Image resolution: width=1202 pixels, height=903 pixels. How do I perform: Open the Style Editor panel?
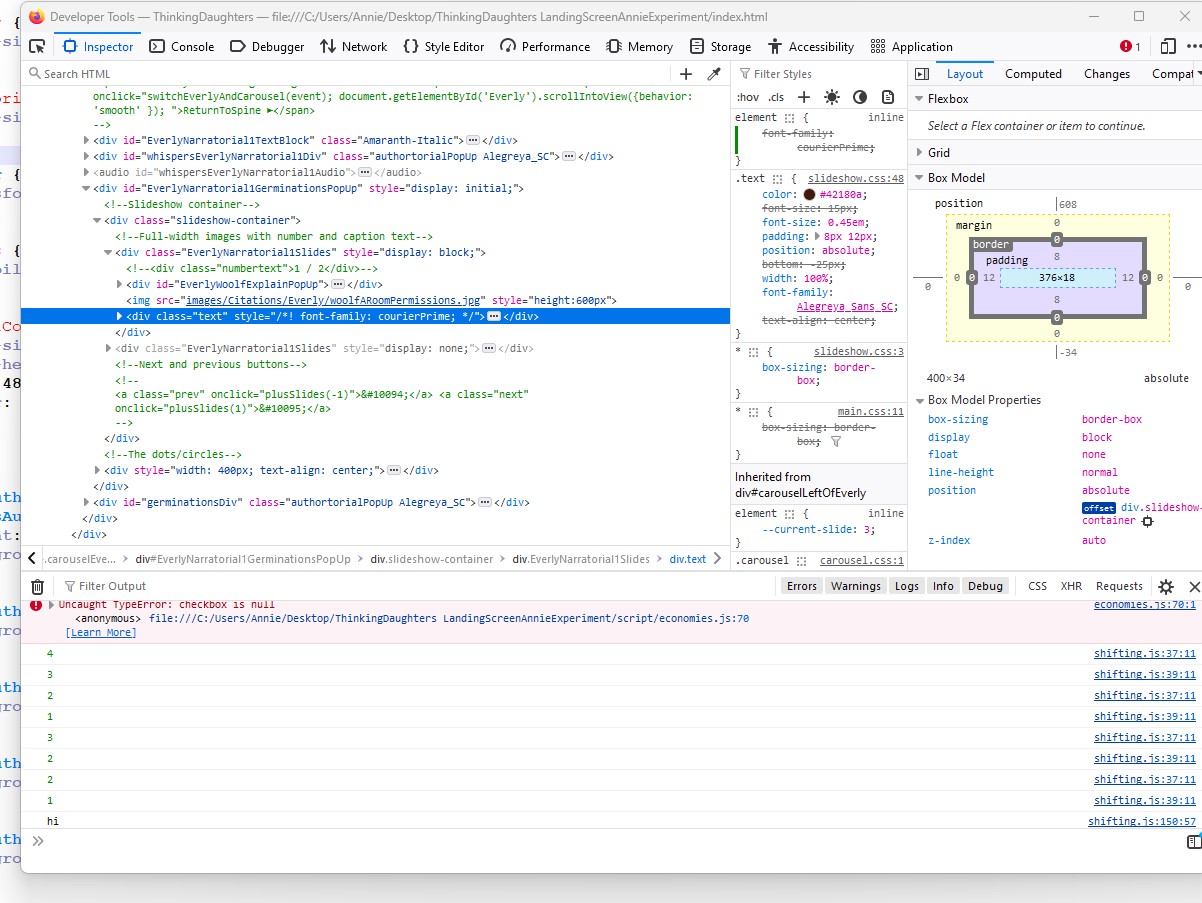point(444,46)
